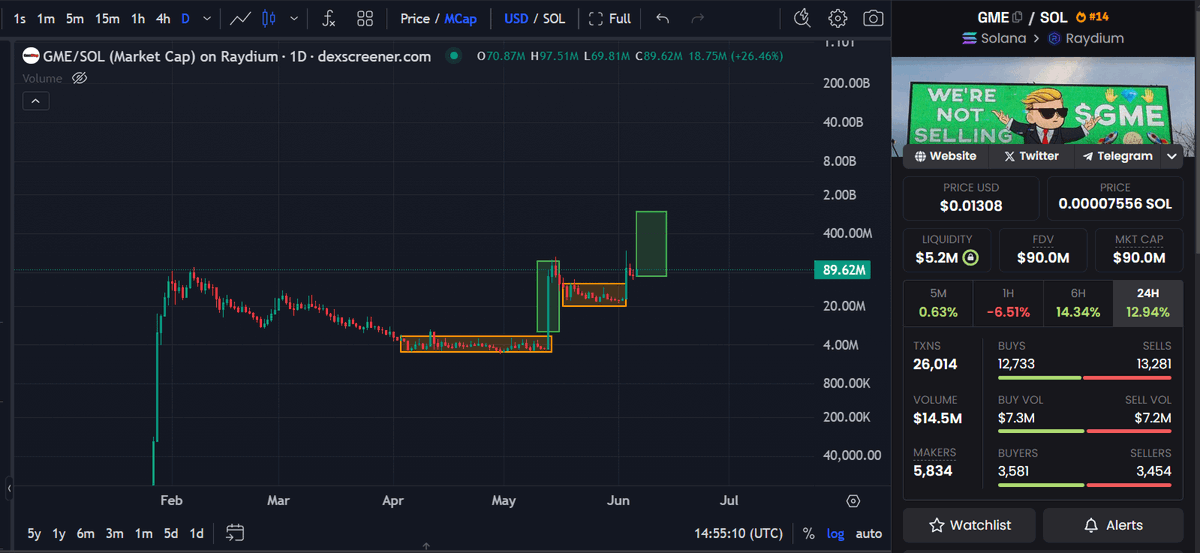1200x553 pixels.
Task: Open the chart in Full screen
Action: point(610,18)
